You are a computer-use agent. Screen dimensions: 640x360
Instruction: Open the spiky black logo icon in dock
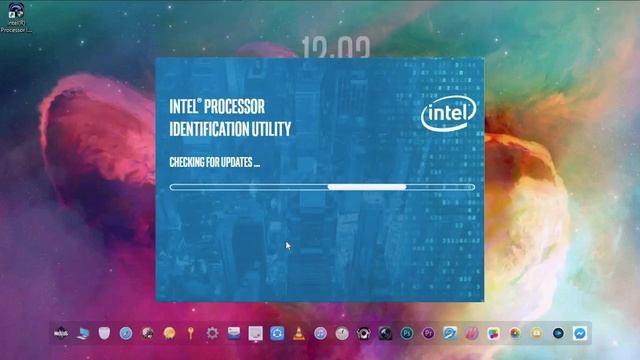coord(61,333)
